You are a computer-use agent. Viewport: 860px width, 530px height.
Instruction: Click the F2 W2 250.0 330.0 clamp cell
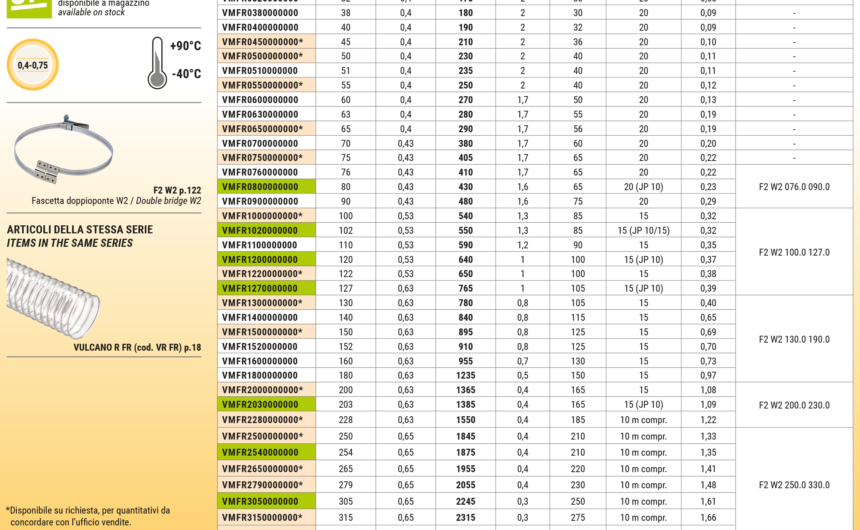(794, 485)
